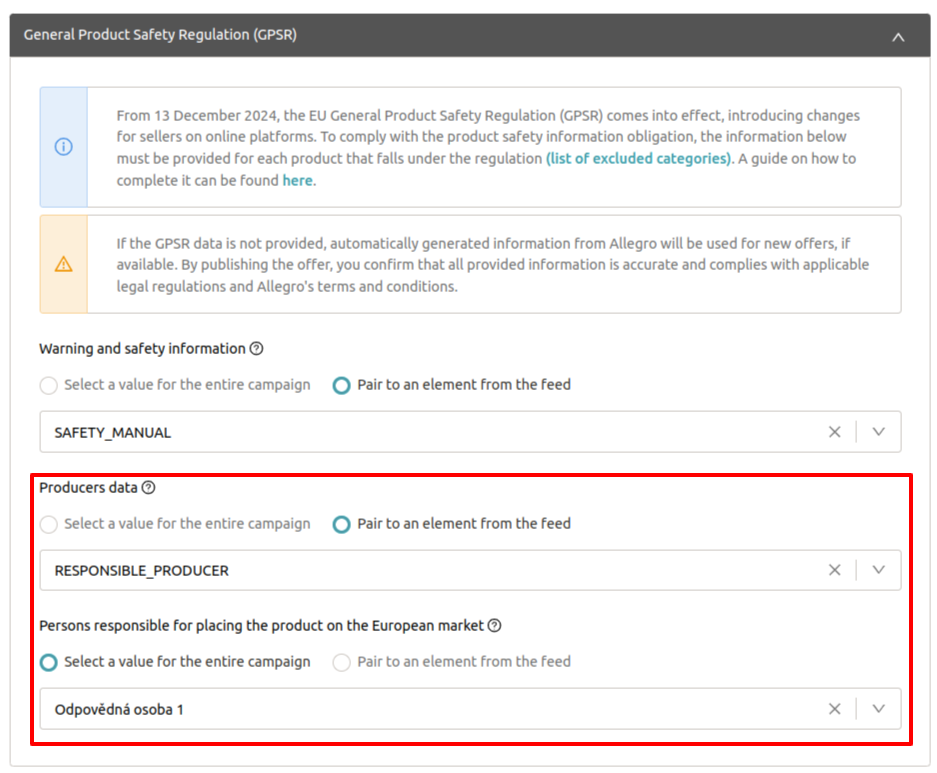This screenshot has height=773, width=937.
Task: Collapse the General Product Safety Regulation section
Action: (x=898, y=36)
